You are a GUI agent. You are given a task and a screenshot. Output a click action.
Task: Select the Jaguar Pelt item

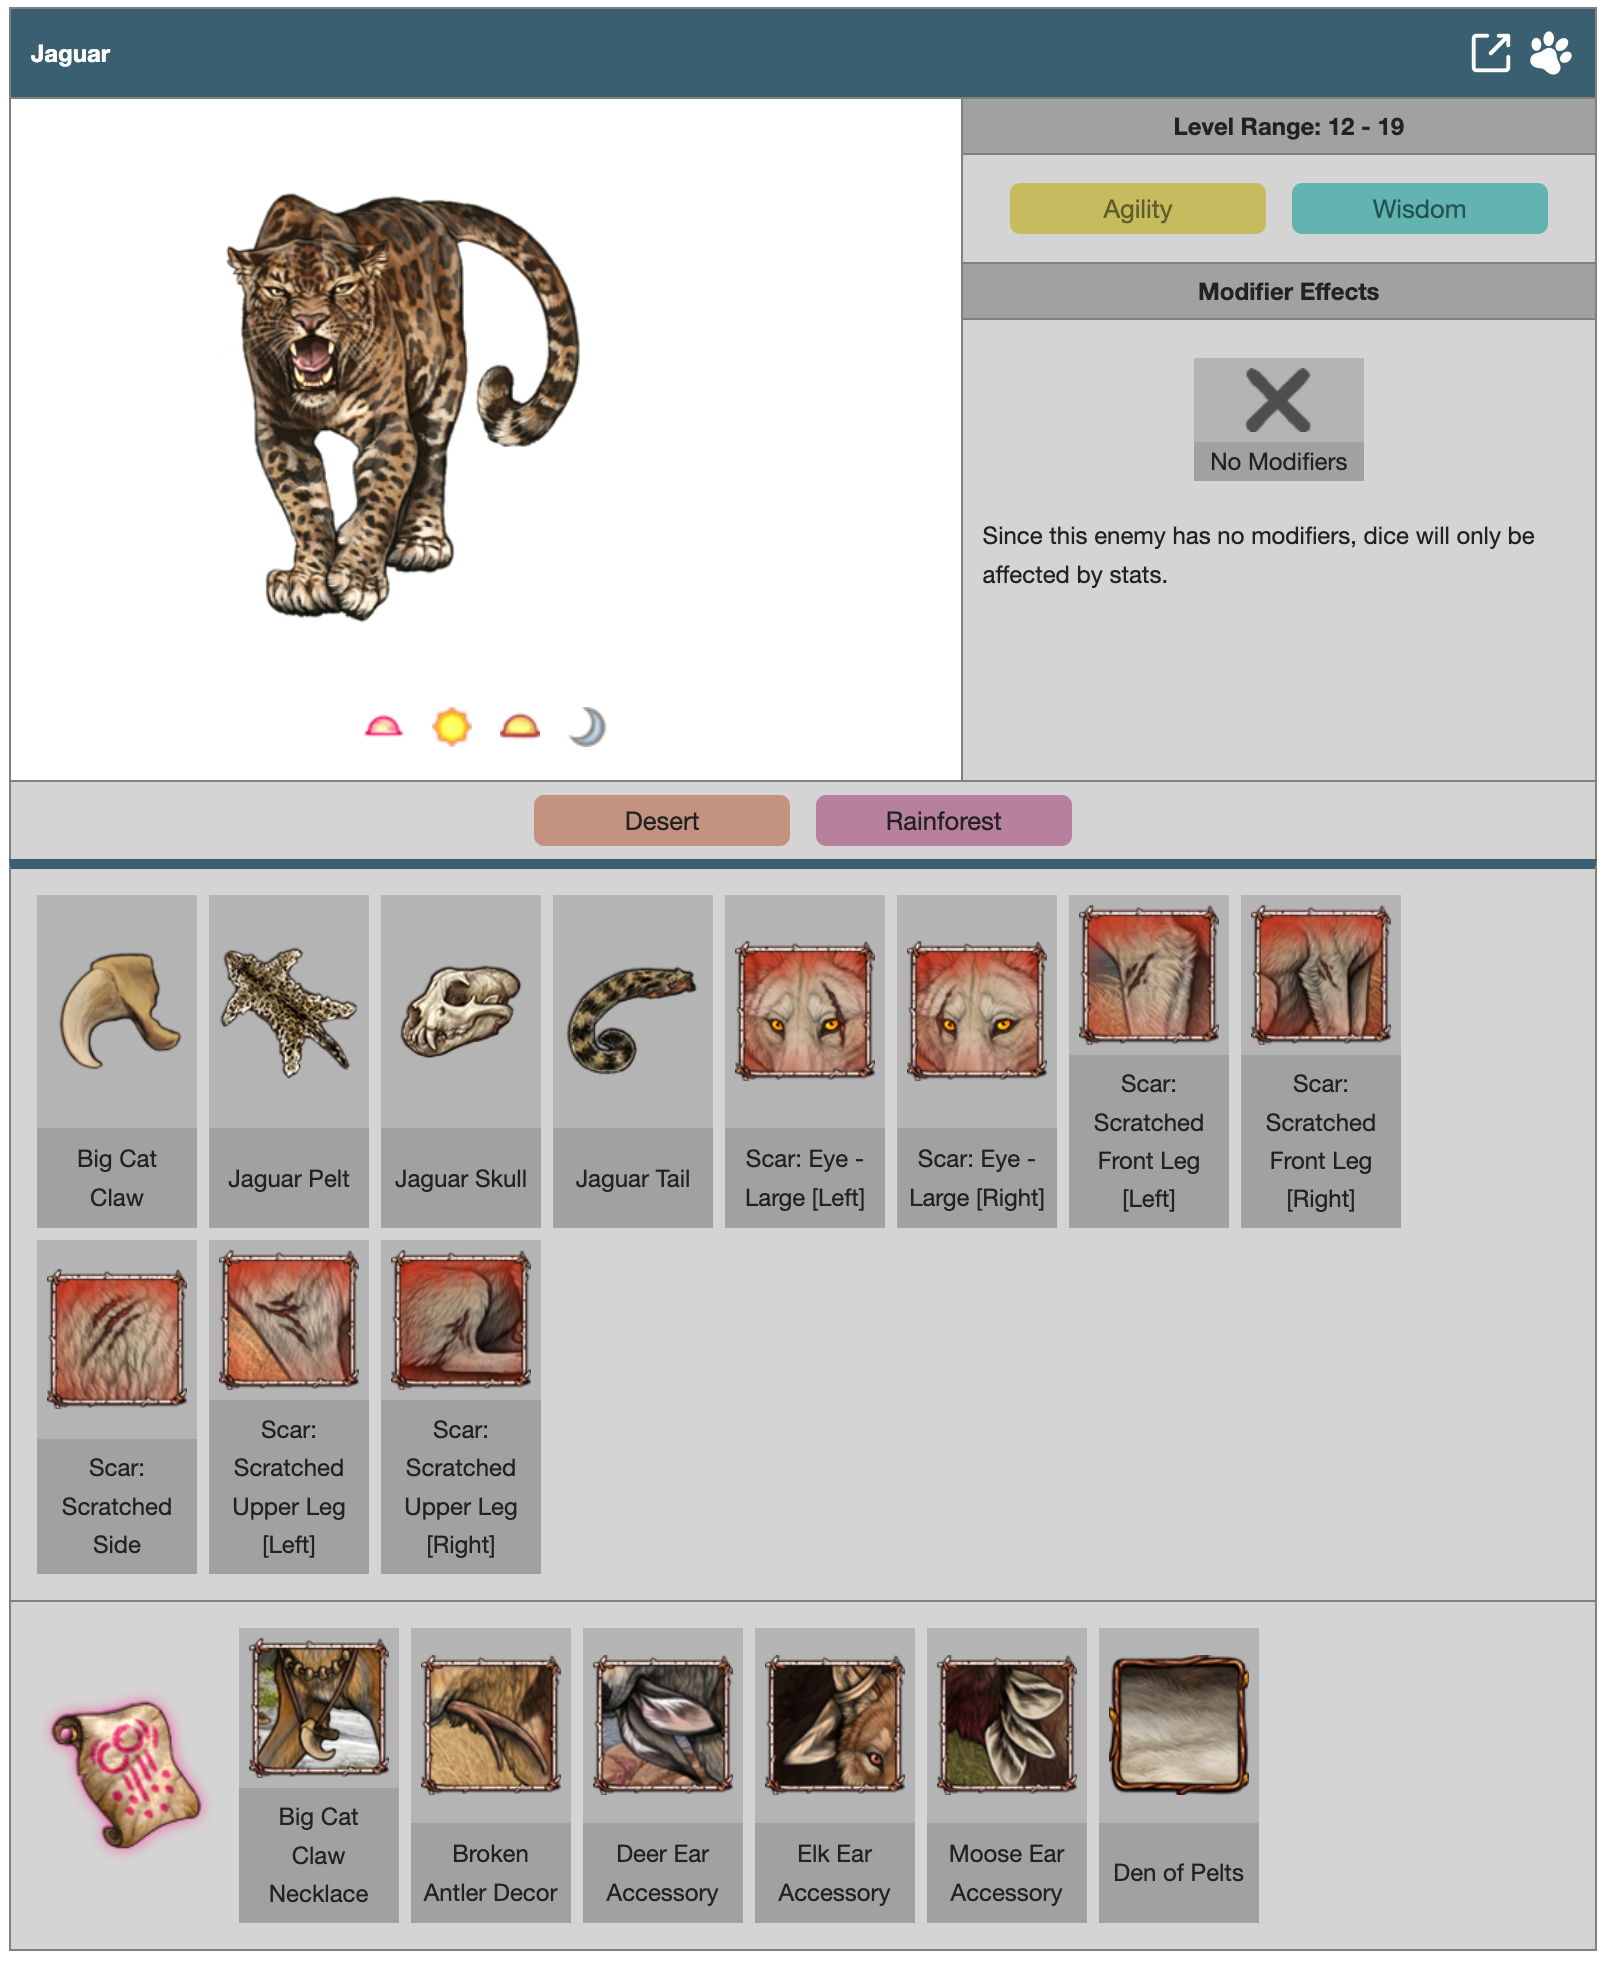click(x=289, y=1061)
